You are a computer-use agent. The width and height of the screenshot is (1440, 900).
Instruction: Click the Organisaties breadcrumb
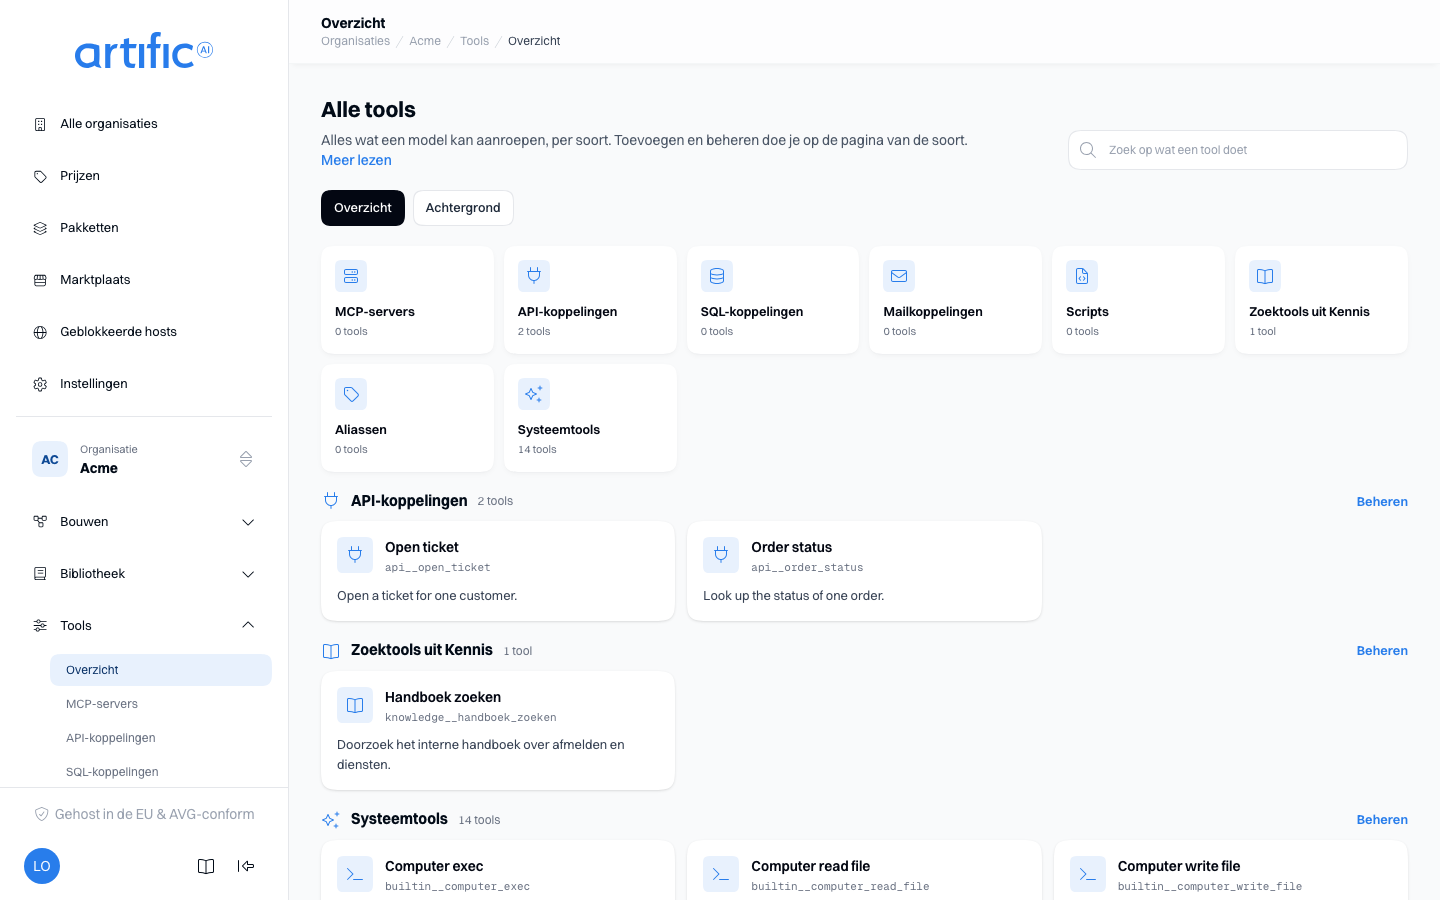(355, 41)
